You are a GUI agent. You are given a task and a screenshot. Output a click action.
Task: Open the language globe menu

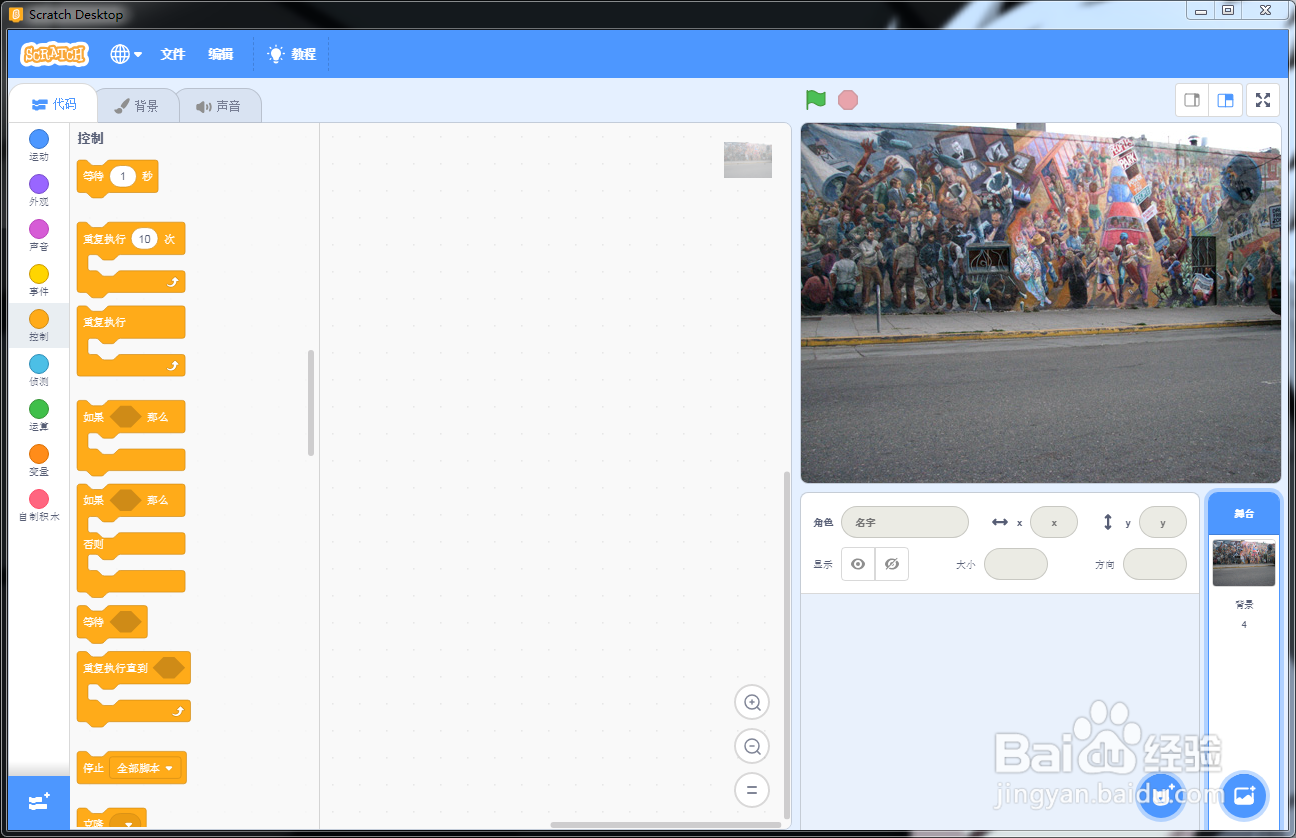[x=126, y=54]
